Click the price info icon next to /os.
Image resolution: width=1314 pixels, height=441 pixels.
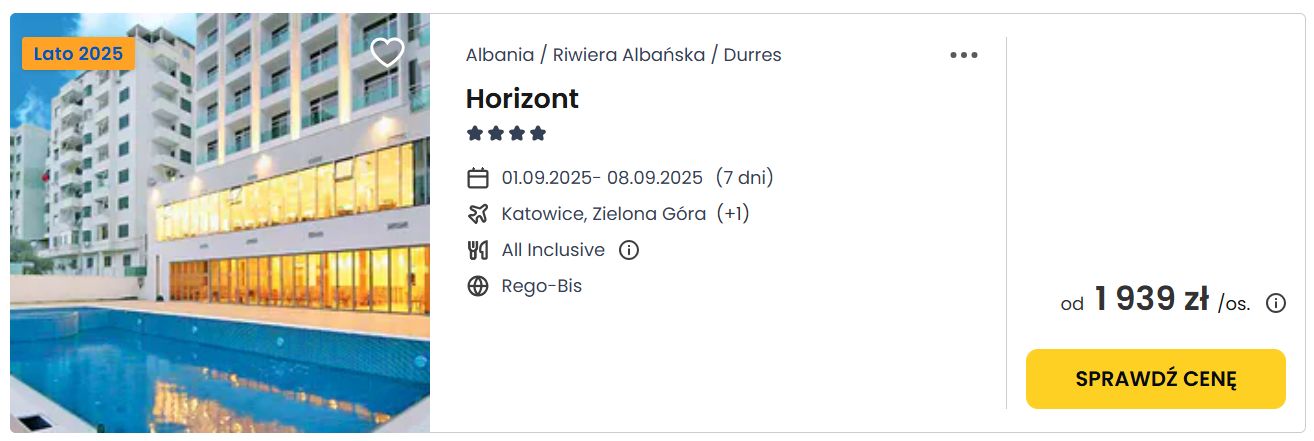coord(1276,303)
